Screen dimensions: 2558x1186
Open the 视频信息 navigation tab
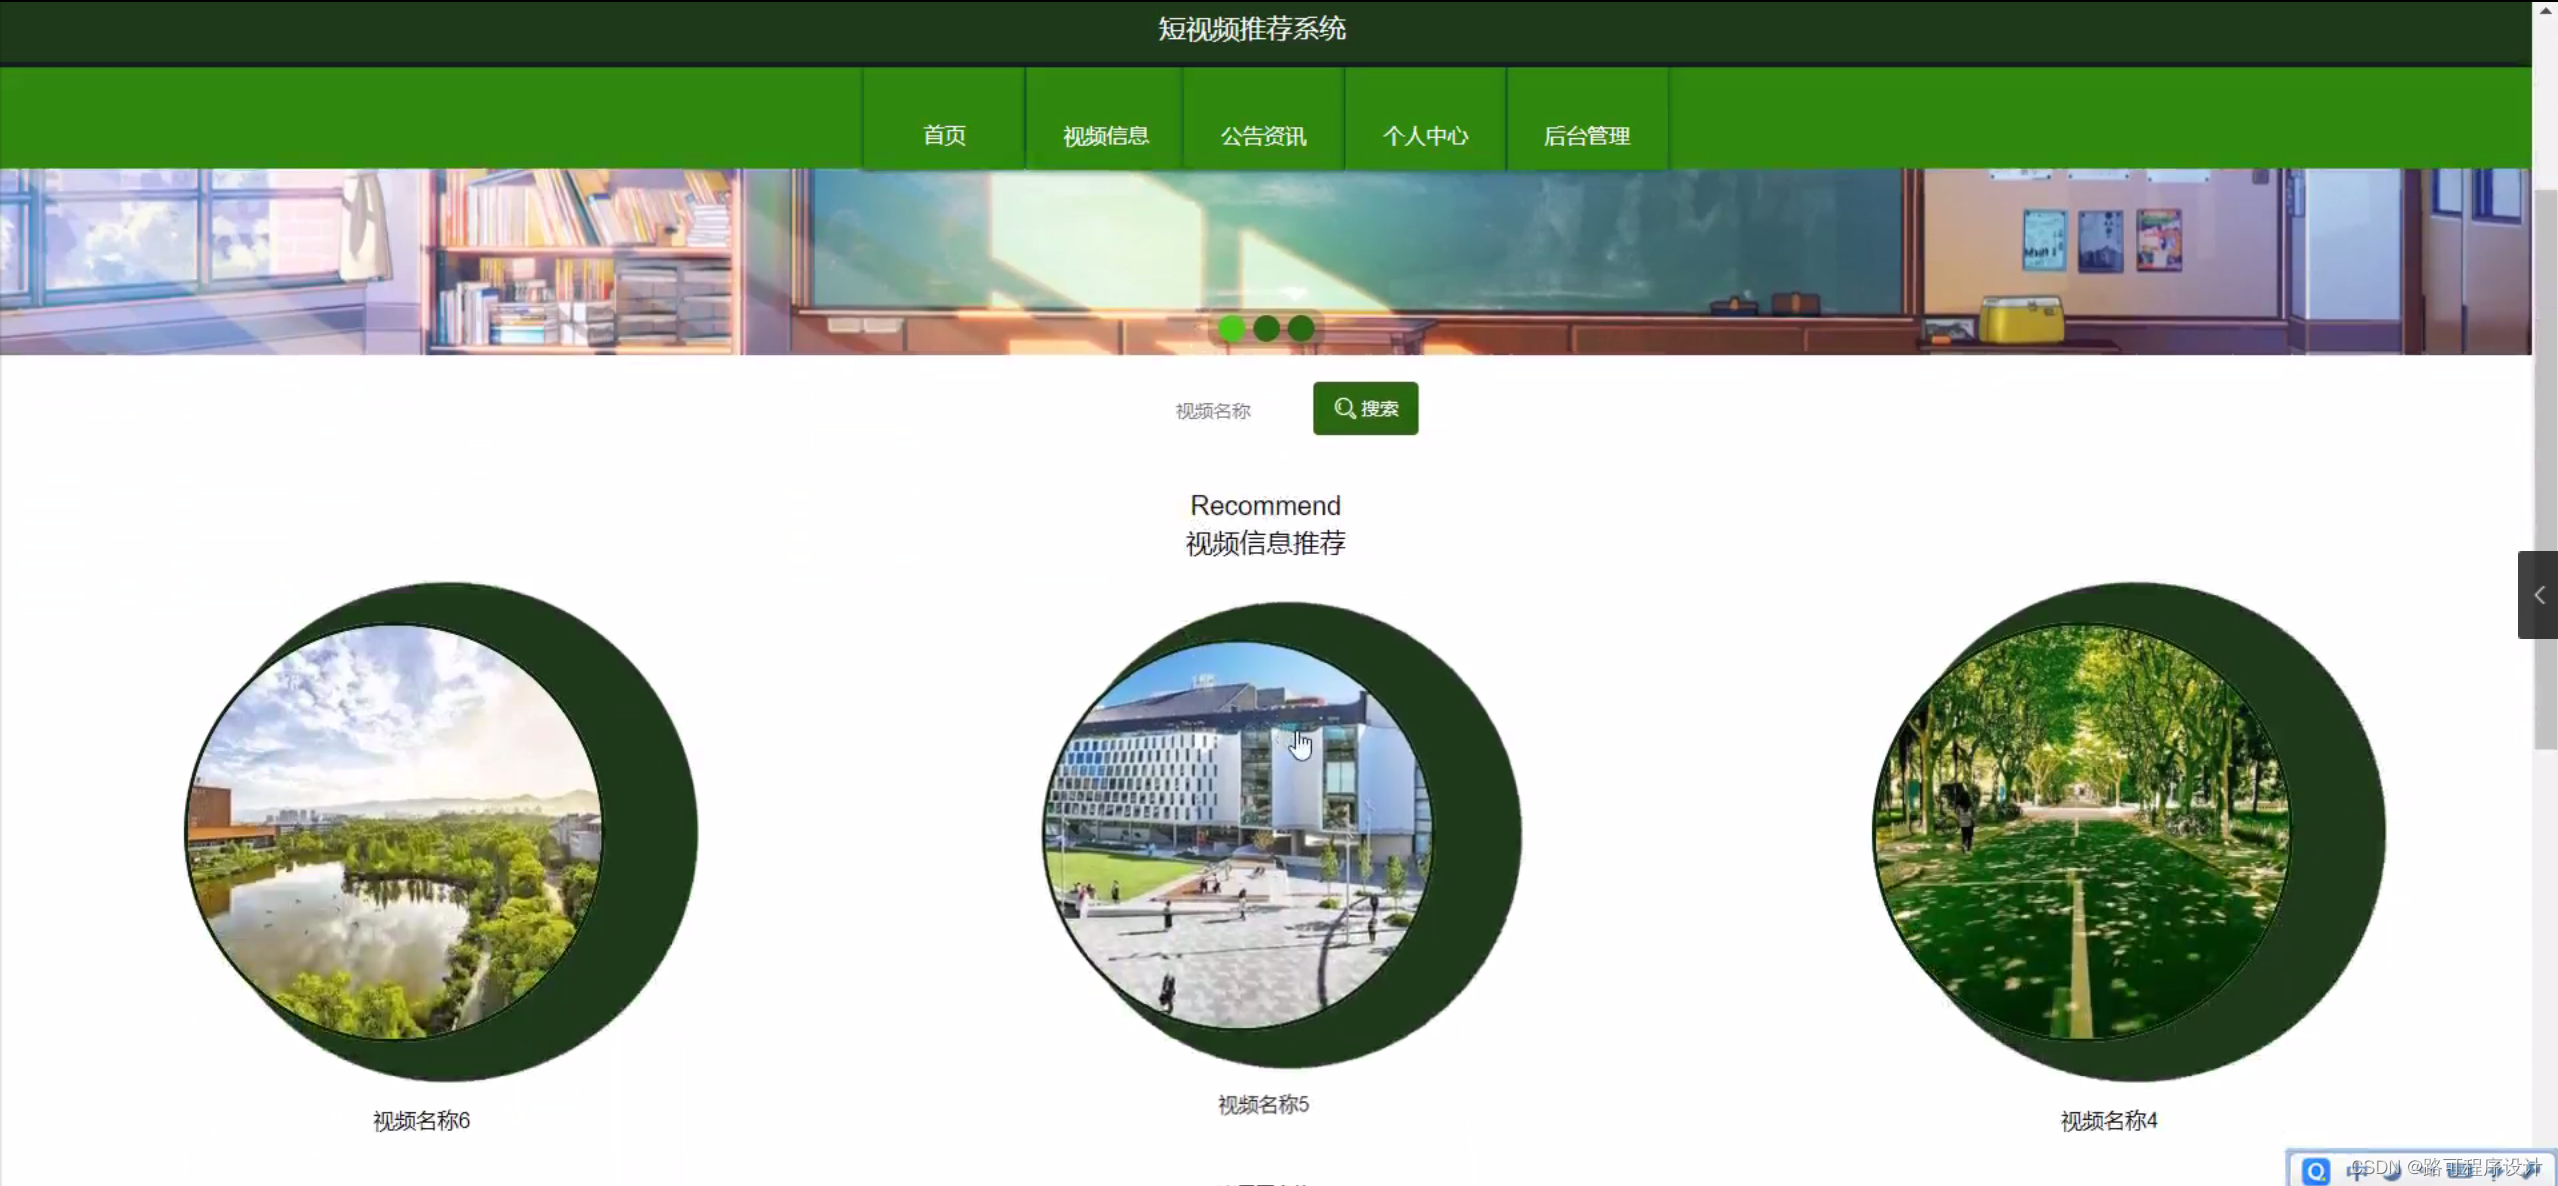(1104, 135)
